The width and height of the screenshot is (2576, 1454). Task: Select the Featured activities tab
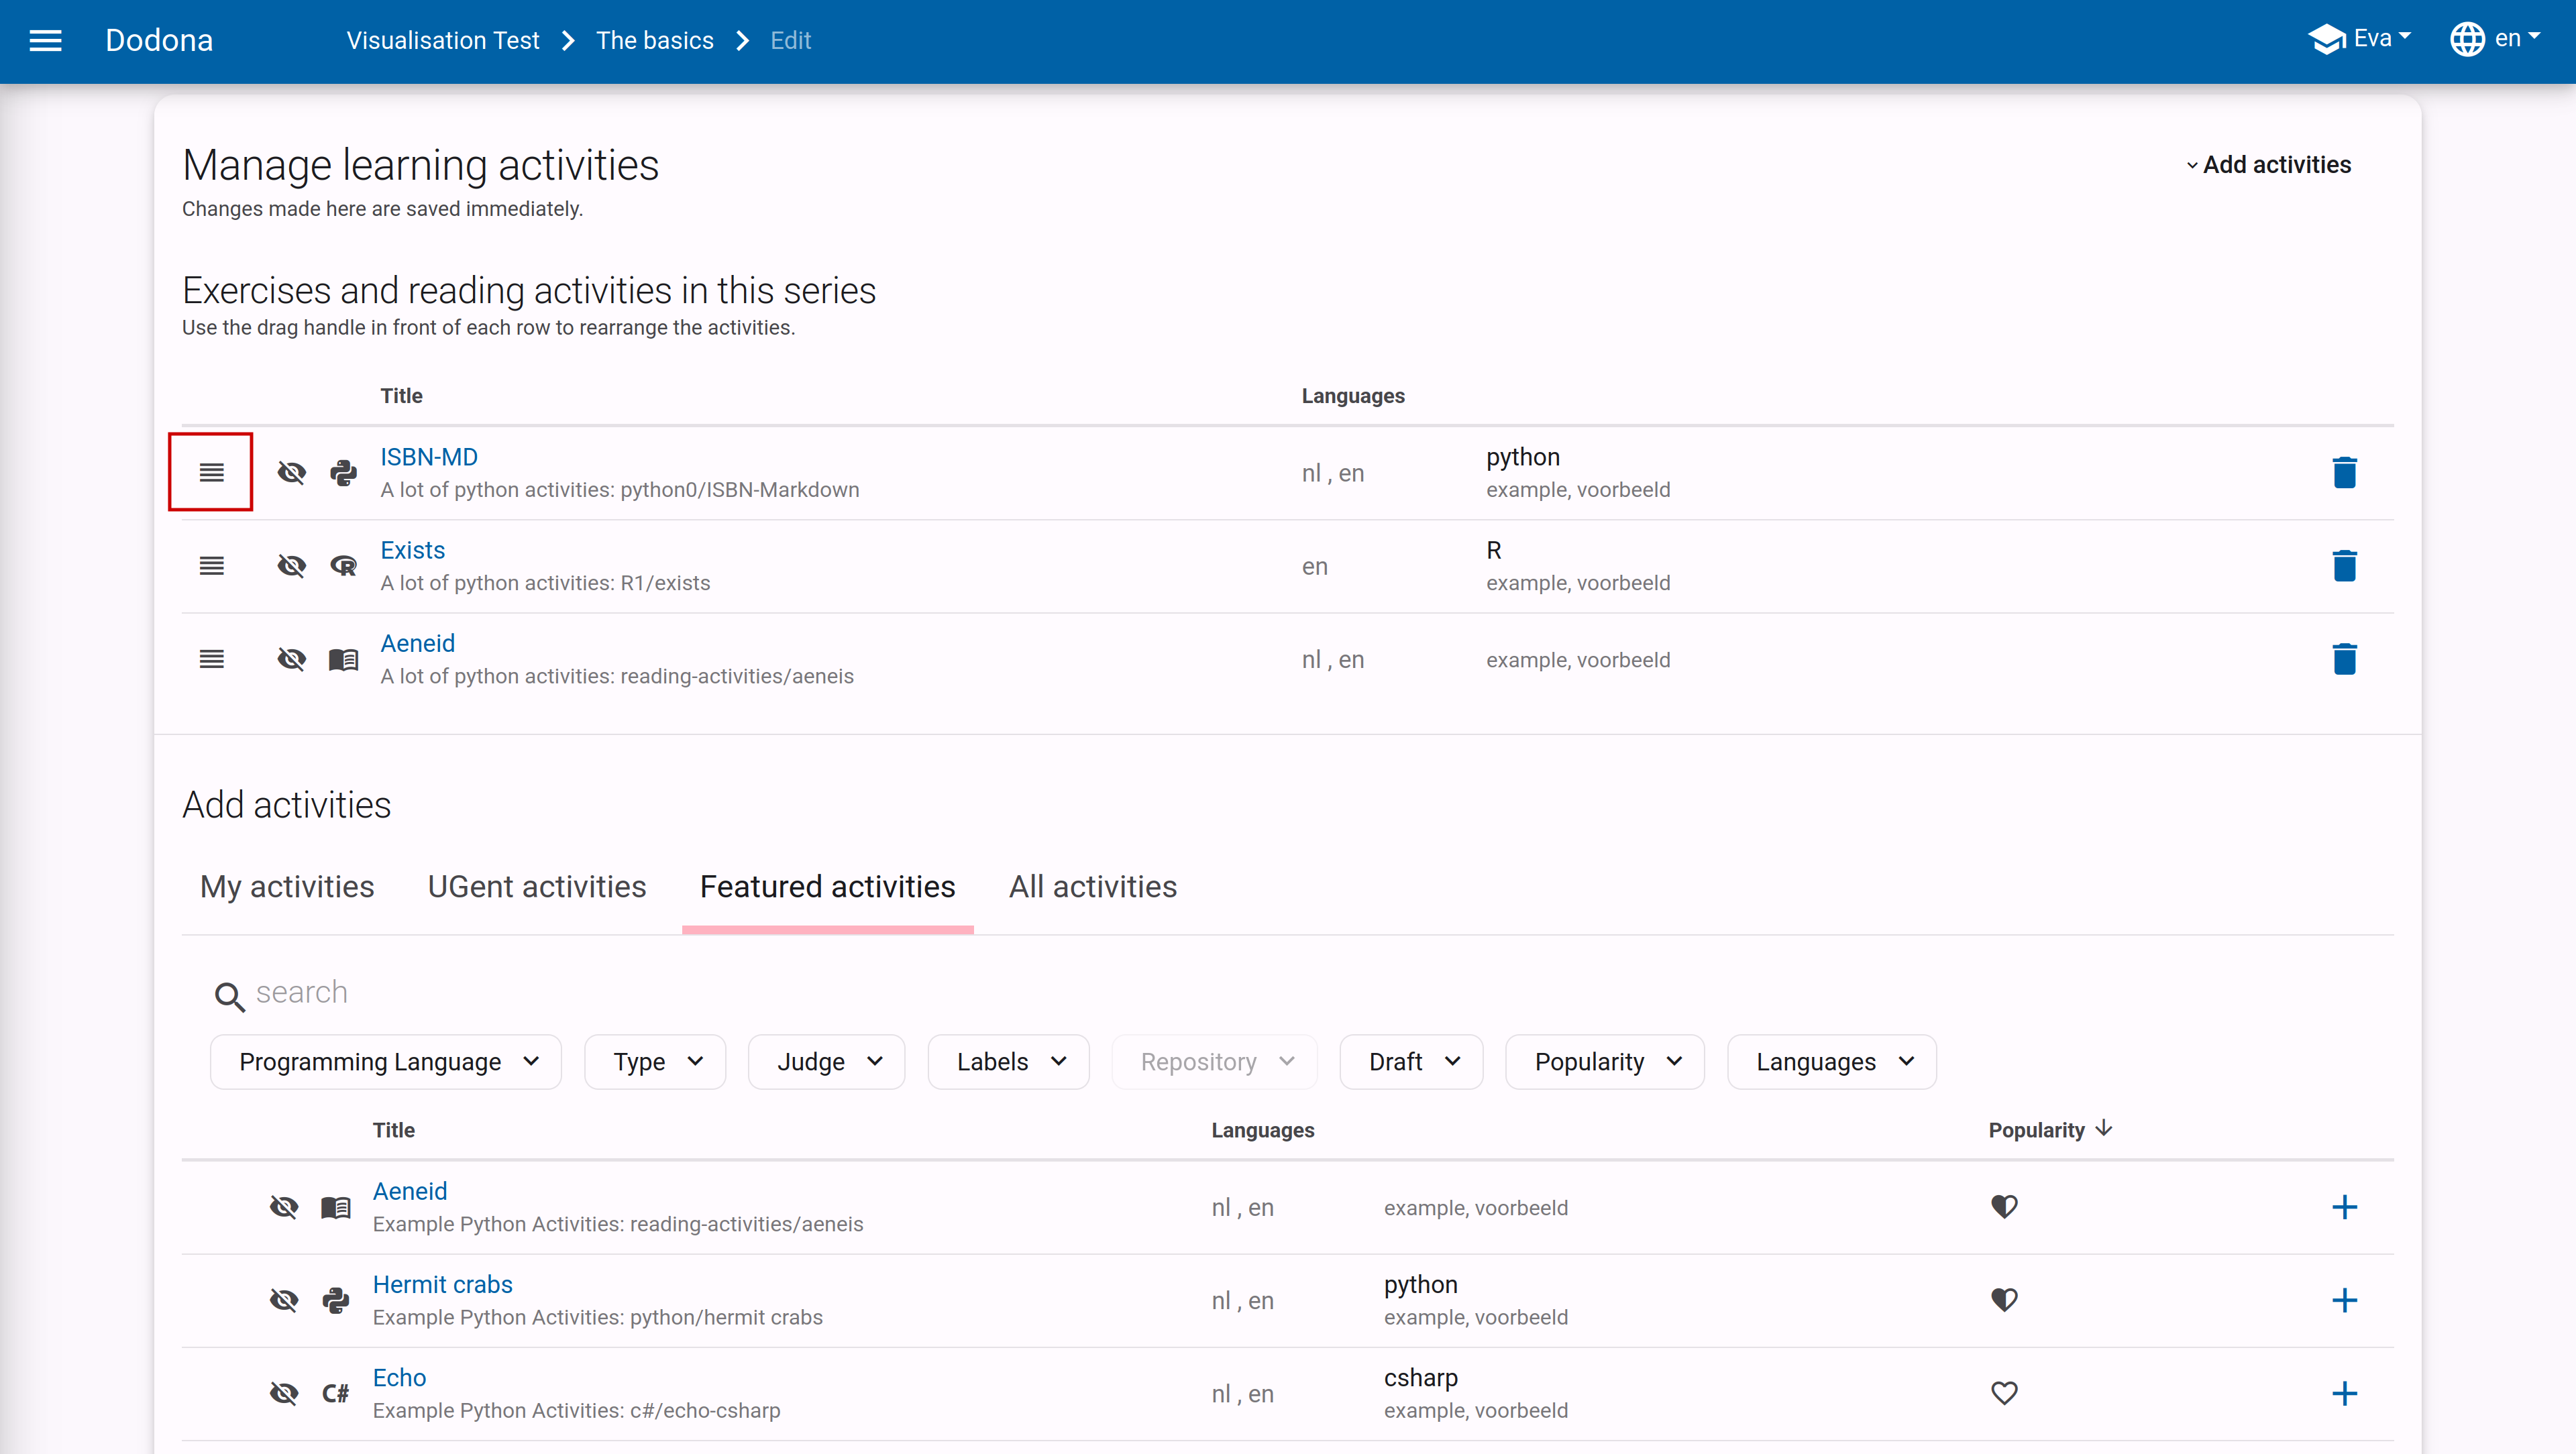pos(827,886)
